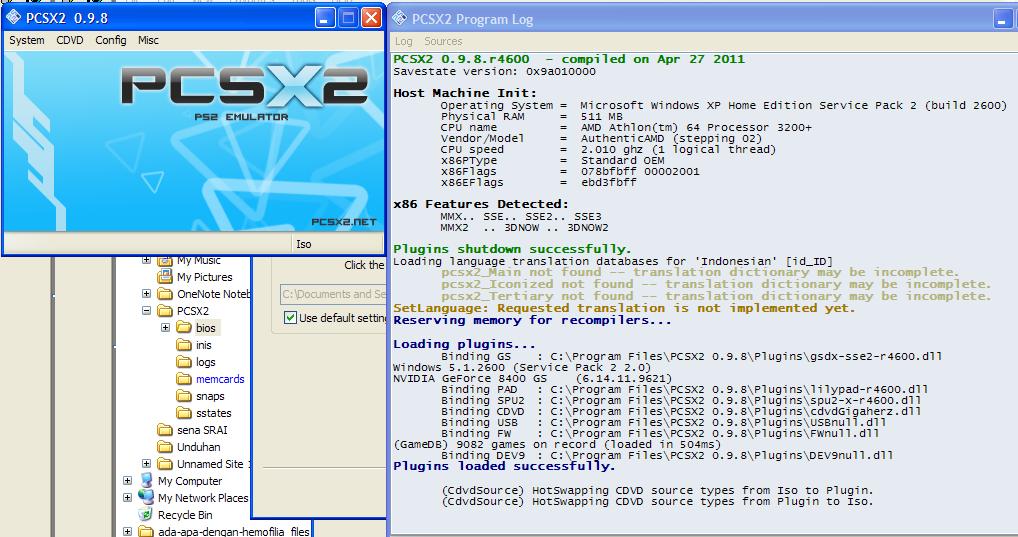Click the Iso status bar field
1018x537 pixels.
(337, 244)
